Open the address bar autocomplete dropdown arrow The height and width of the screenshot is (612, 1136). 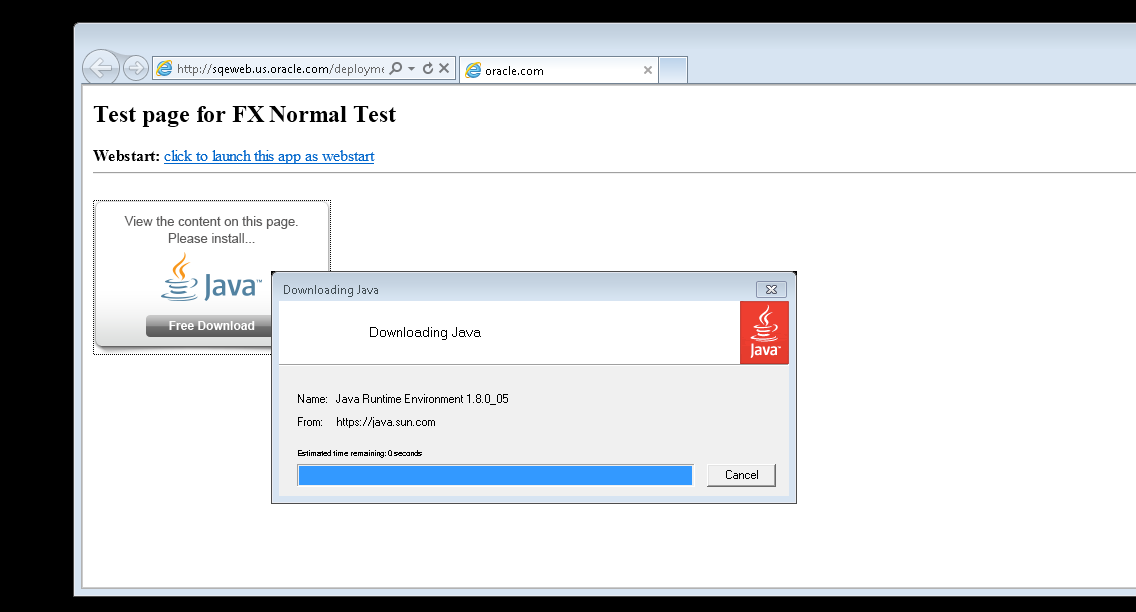pos(411,69)
